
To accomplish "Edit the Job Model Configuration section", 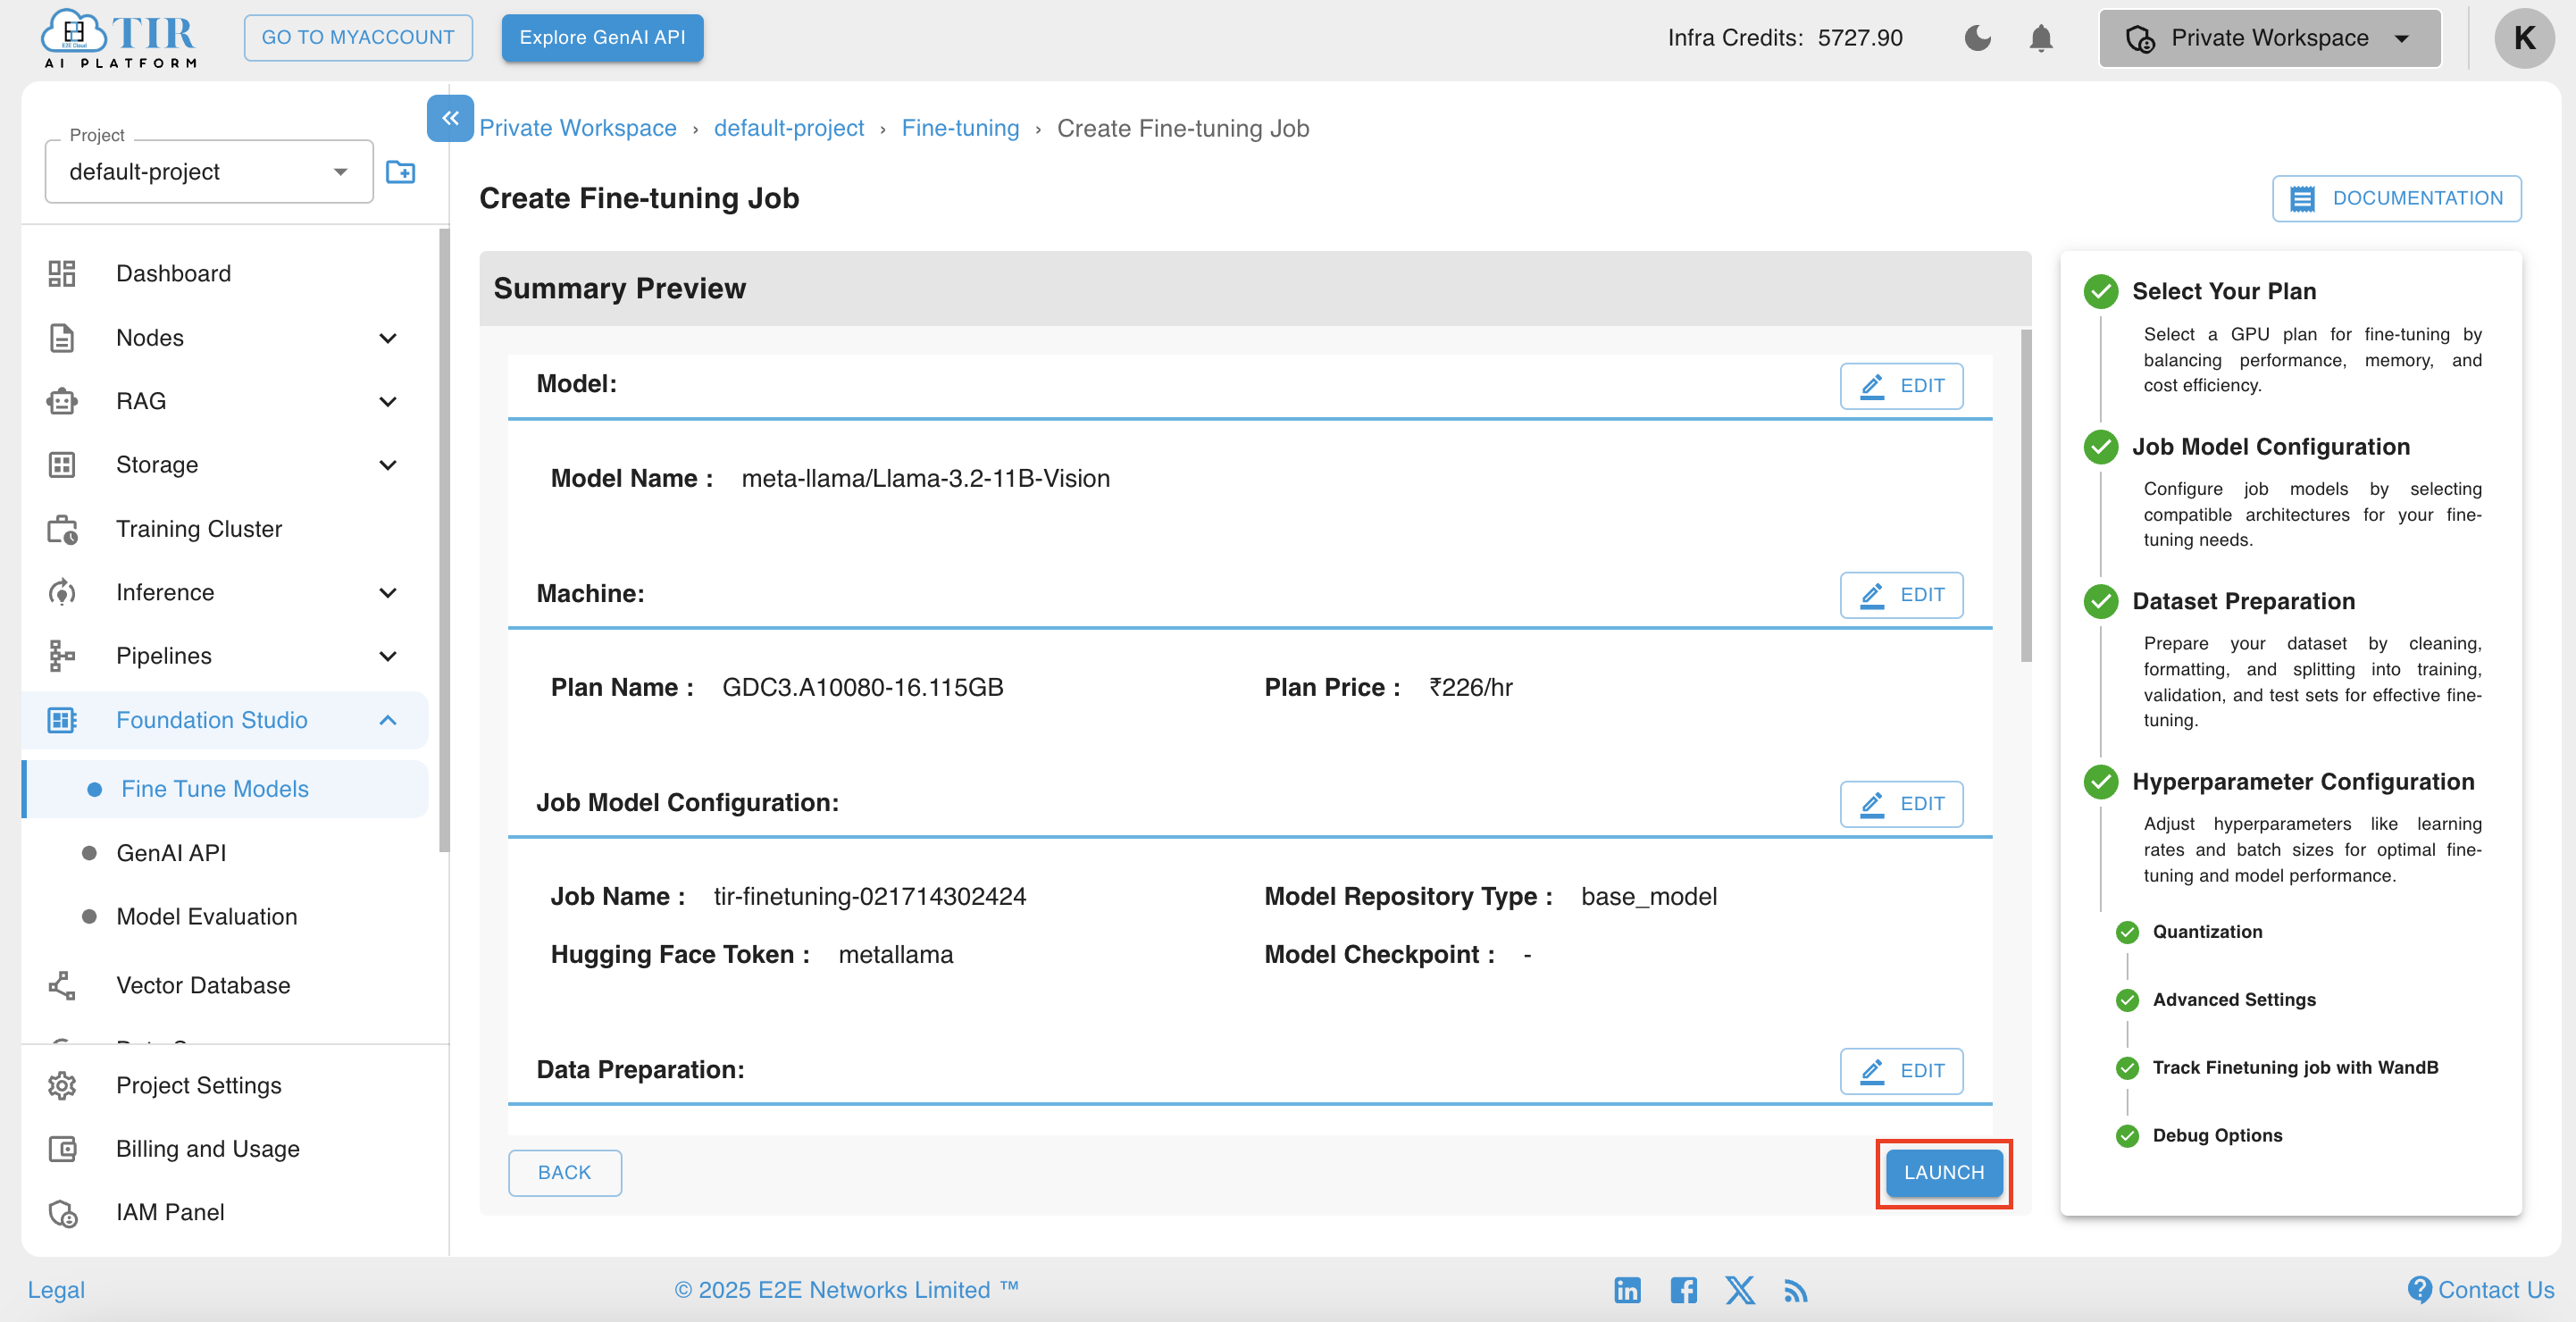I will [x=1901, y=804].
